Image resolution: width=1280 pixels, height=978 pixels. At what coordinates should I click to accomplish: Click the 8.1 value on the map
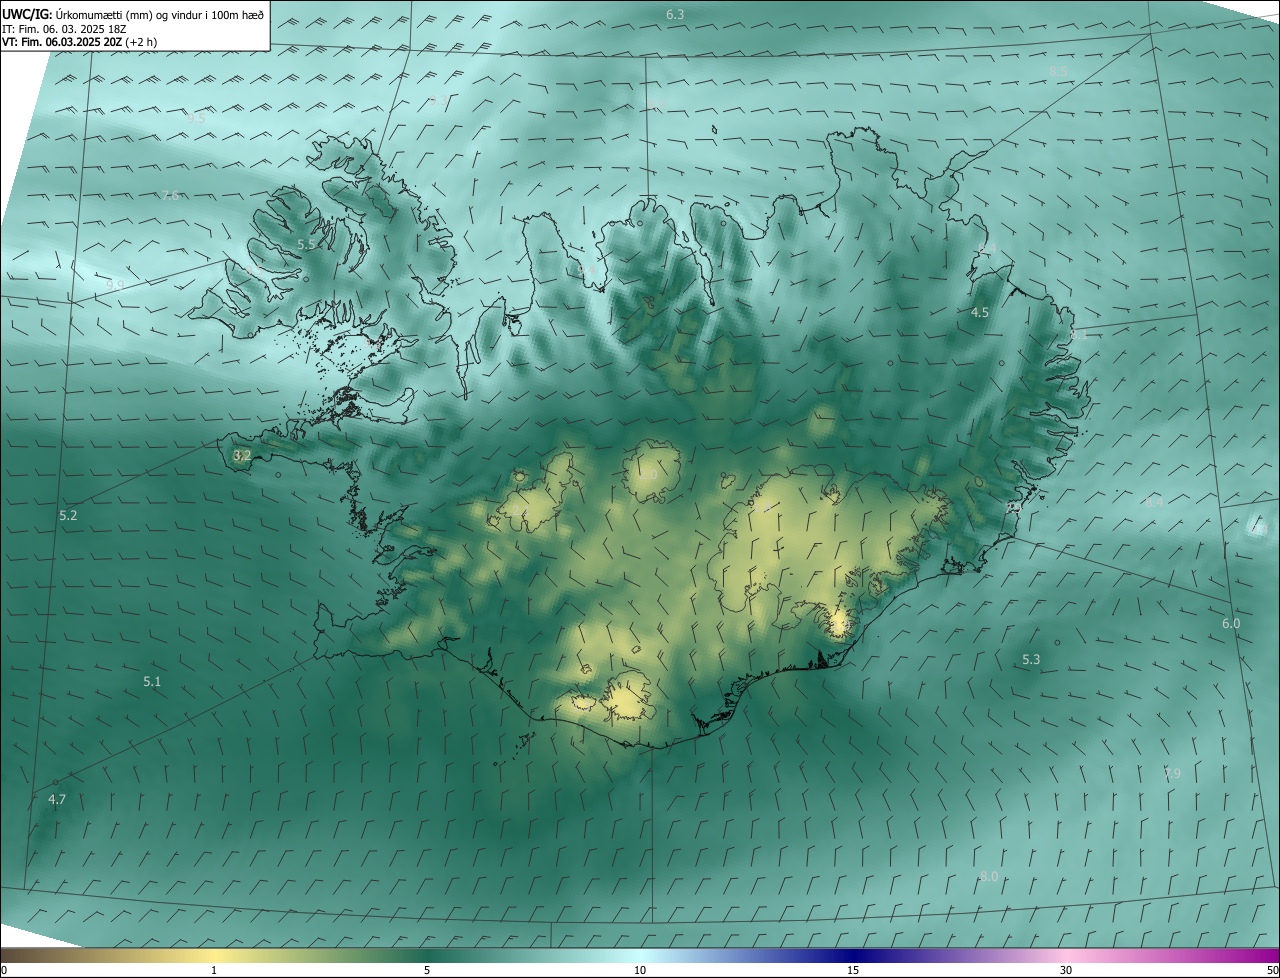(1079, 335)
